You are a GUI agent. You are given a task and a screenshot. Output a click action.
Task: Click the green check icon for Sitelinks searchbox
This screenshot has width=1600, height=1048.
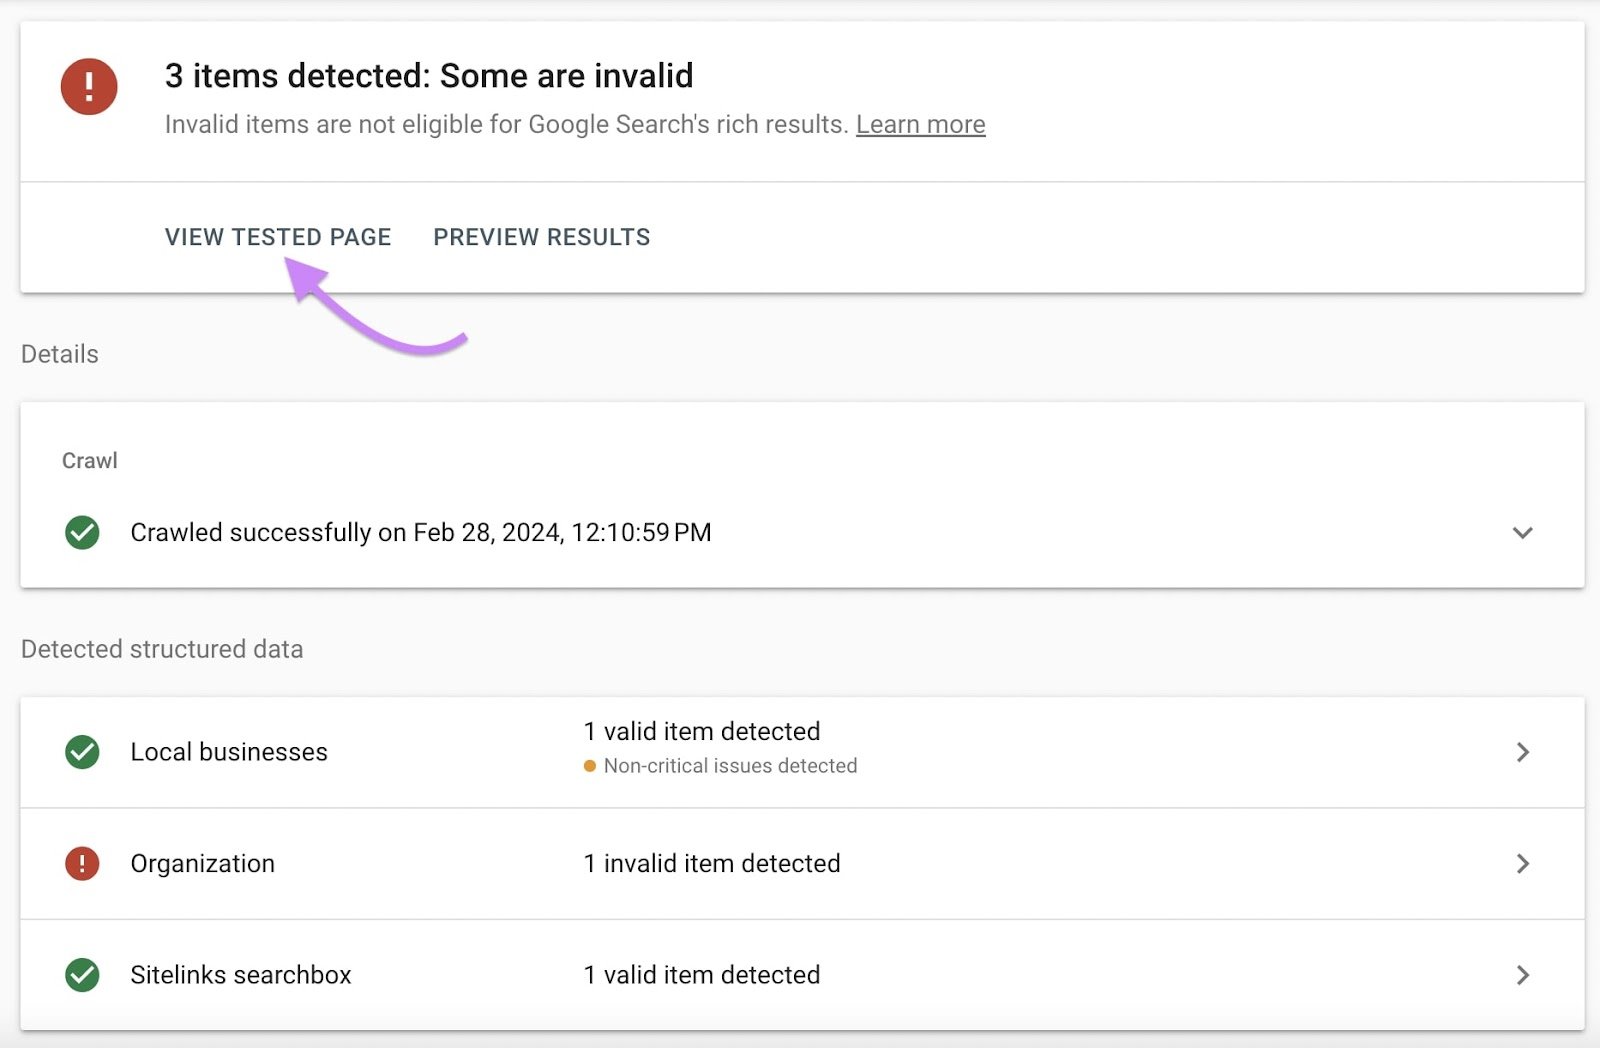(81, 975)
